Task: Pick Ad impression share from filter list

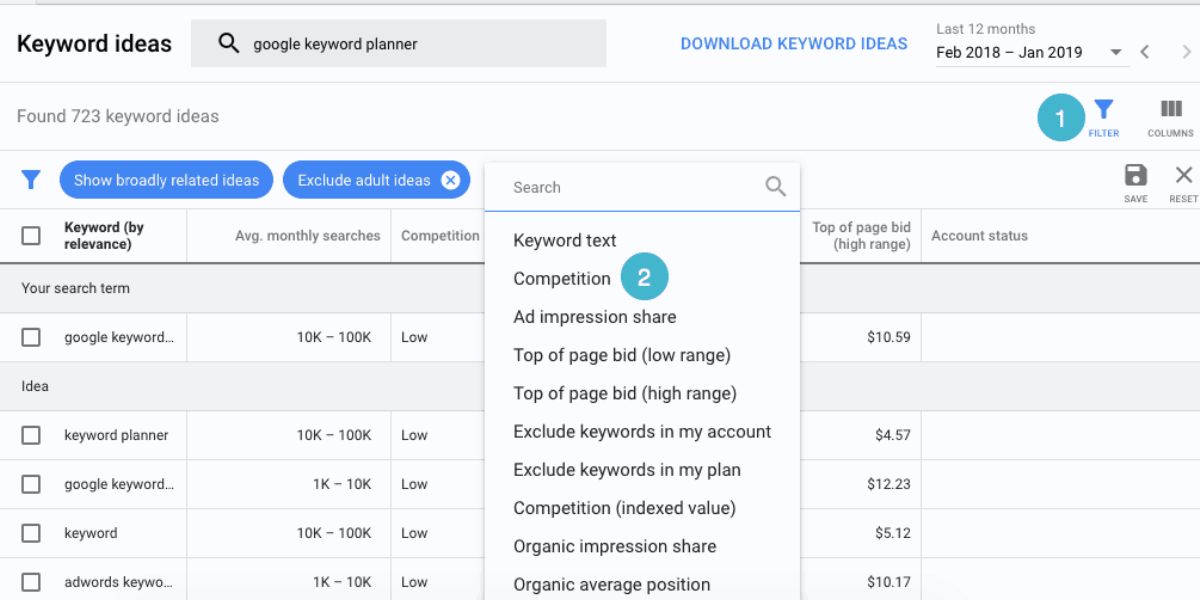Action: pyautogui.click(x=595, y=317)
